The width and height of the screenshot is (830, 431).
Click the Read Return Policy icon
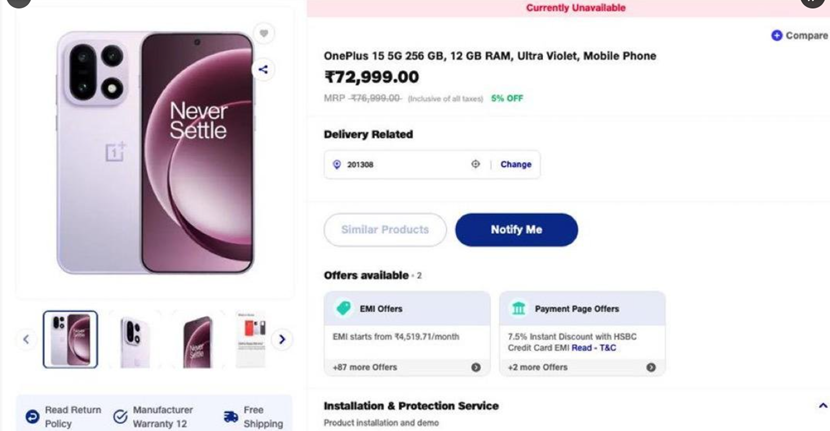[32, 416]
